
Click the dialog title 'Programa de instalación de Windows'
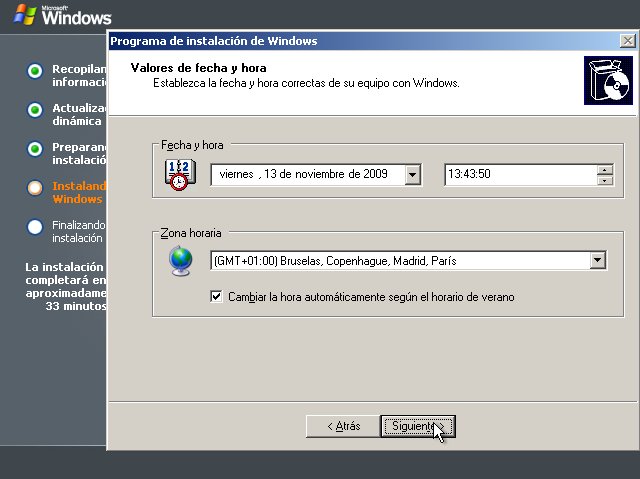(x=213, y=41)
